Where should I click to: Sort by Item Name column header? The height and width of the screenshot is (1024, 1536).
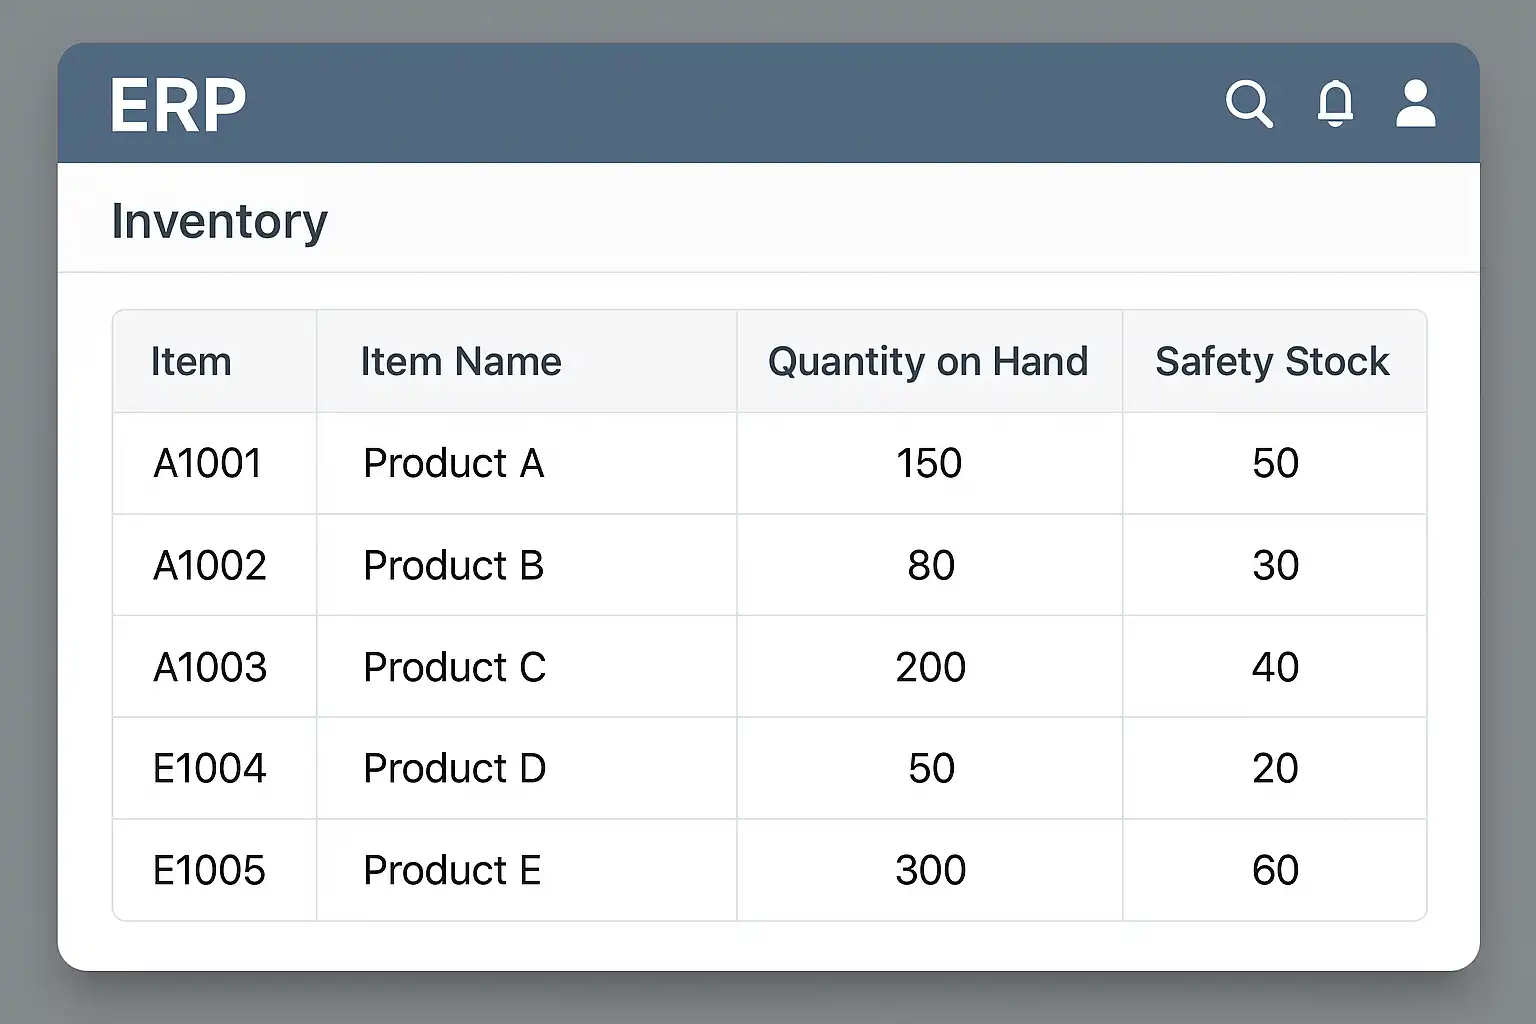tap(460, 362)
